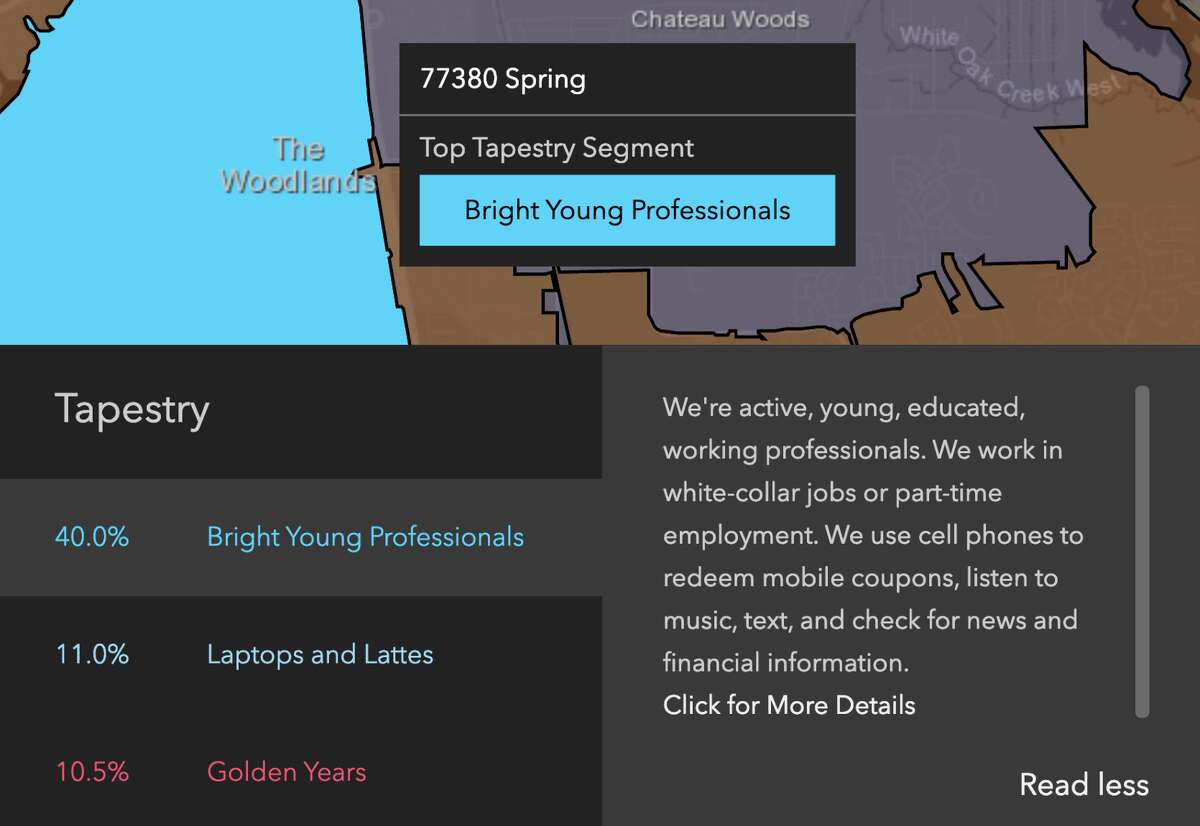1200x826 pixels.
Task: Click the purple-gray 77380 zip area
Action: tap(760, 300)
